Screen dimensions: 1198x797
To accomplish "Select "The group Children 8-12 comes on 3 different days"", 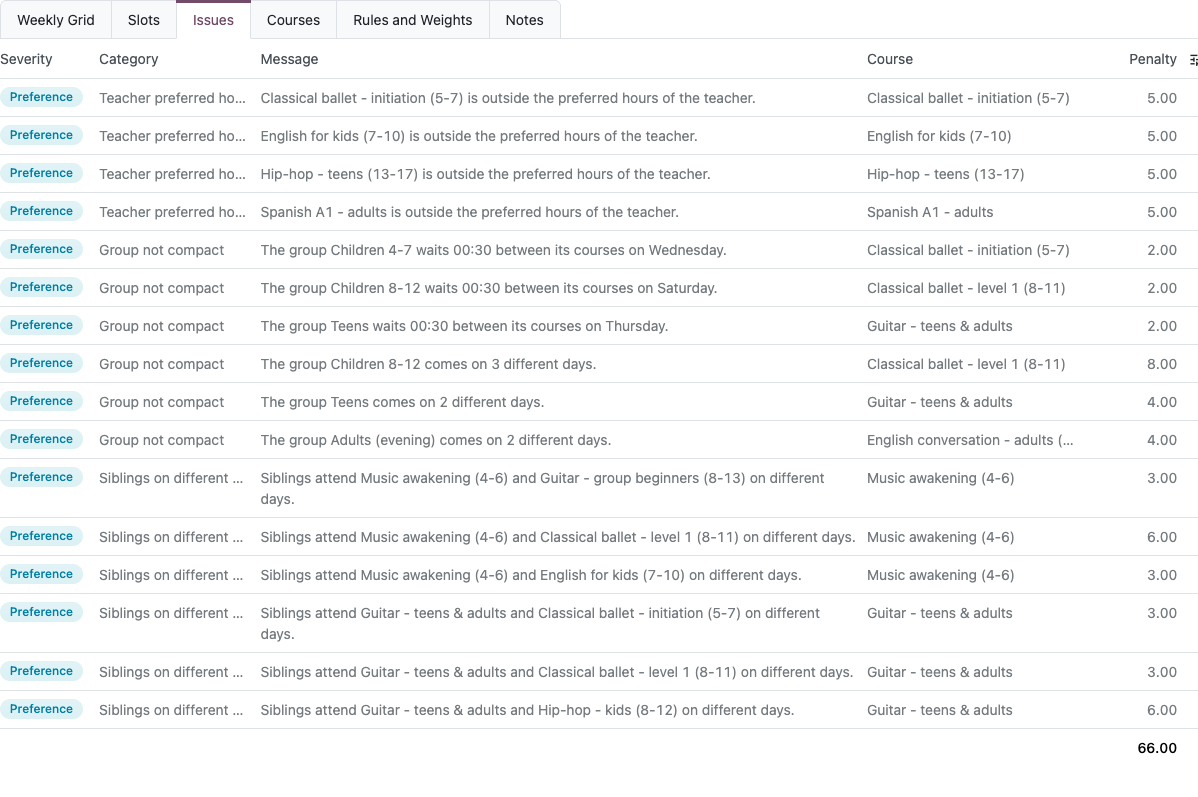I will 428,364.
